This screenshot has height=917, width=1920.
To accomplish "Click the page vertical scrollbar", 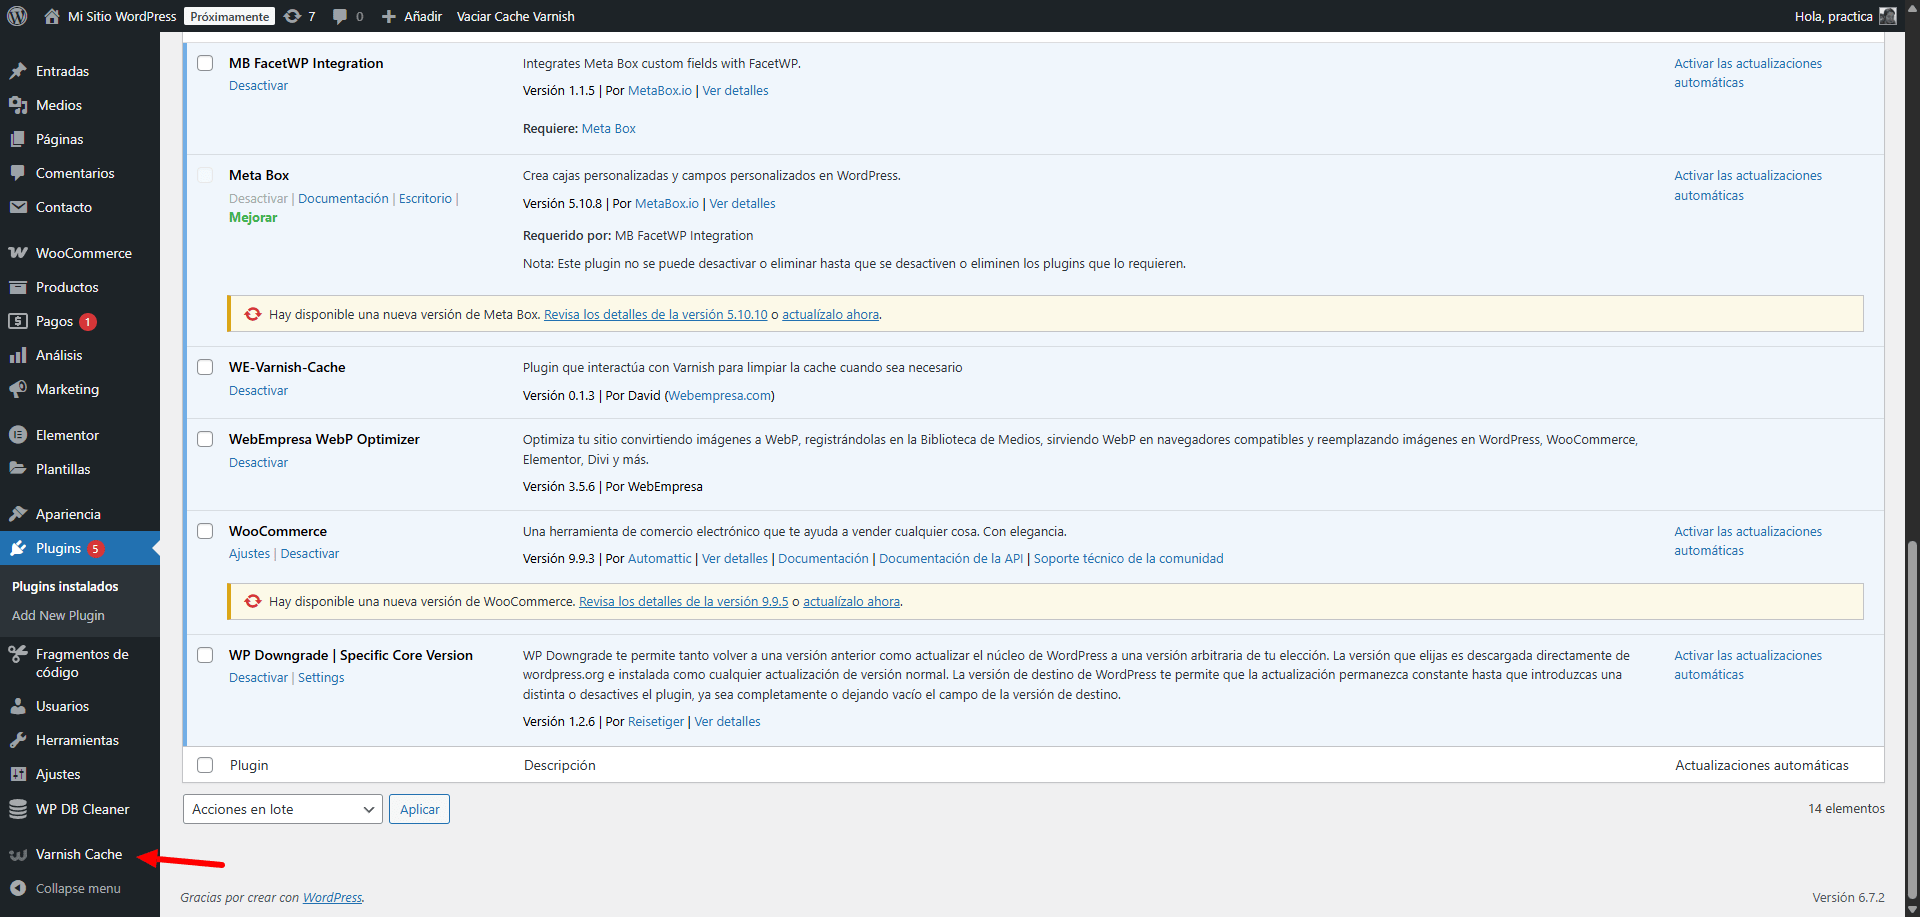I will click(x=1912, y=720).
